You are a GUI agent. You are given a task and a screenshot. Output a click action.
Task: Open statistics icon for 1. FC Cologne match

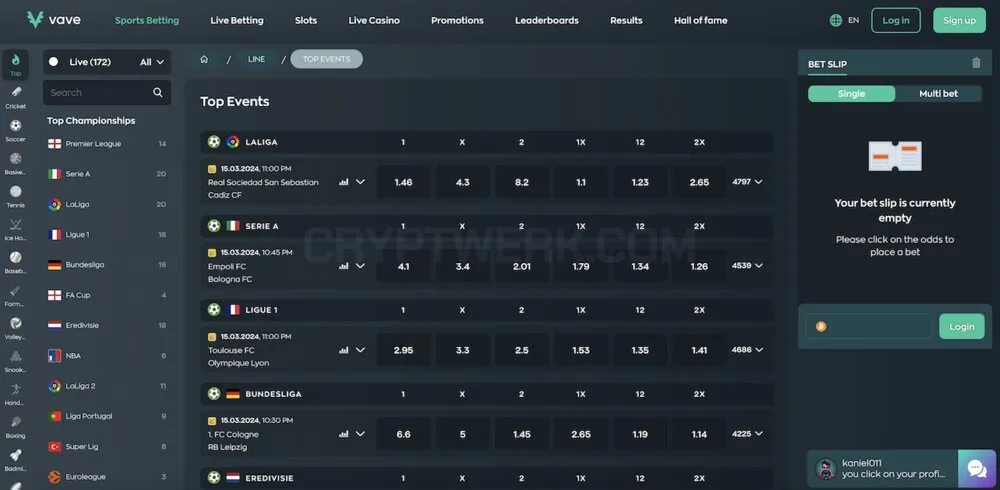point(344,434)
